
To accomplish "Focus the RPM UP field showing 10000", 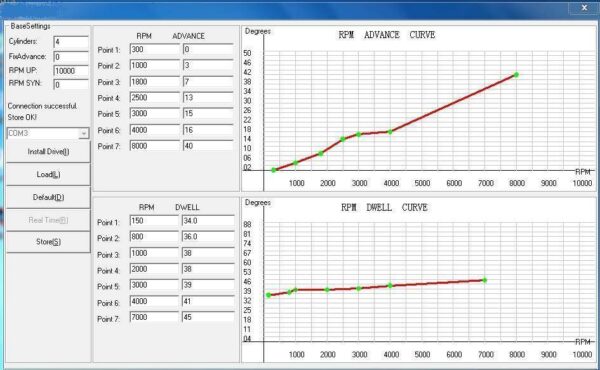I will (71, 71).
